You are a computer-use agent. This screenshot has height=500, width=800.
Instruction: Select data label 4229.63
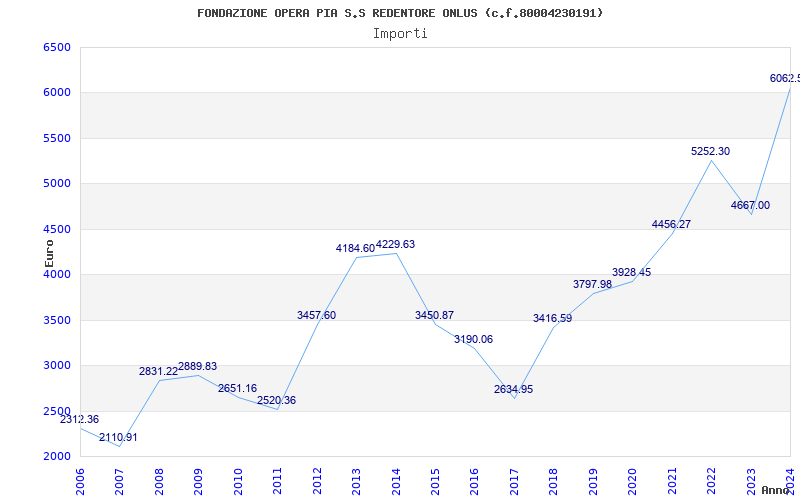395,244
